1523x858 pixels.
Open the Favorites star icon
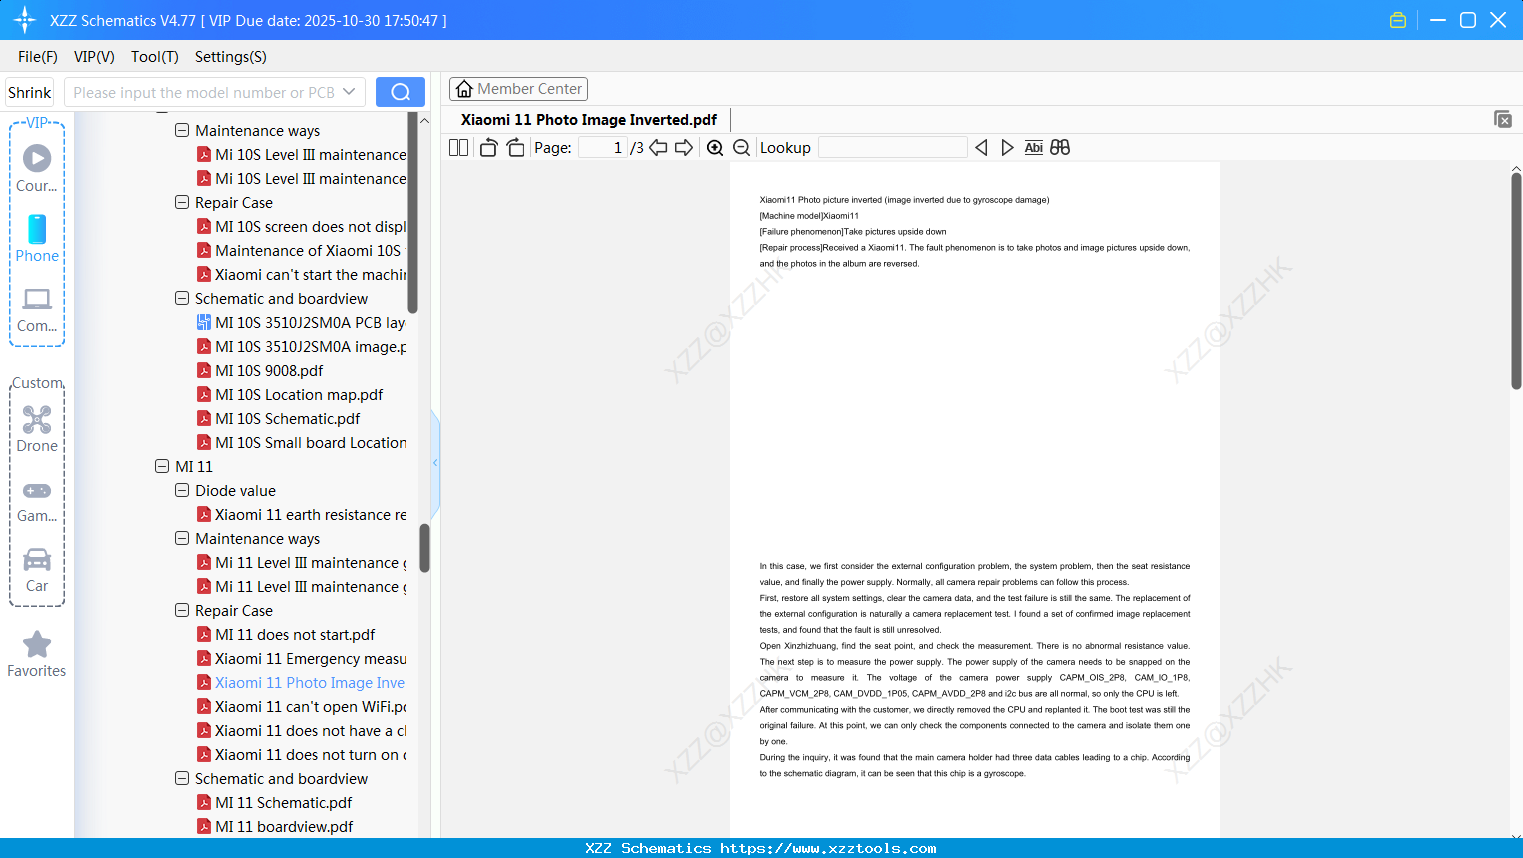click(37, 645)
